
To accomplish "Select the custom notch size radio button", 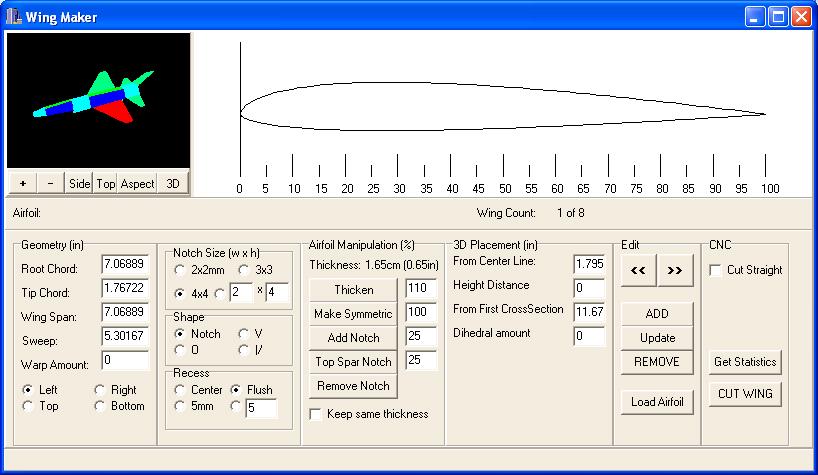I will [x=220, y=294].
